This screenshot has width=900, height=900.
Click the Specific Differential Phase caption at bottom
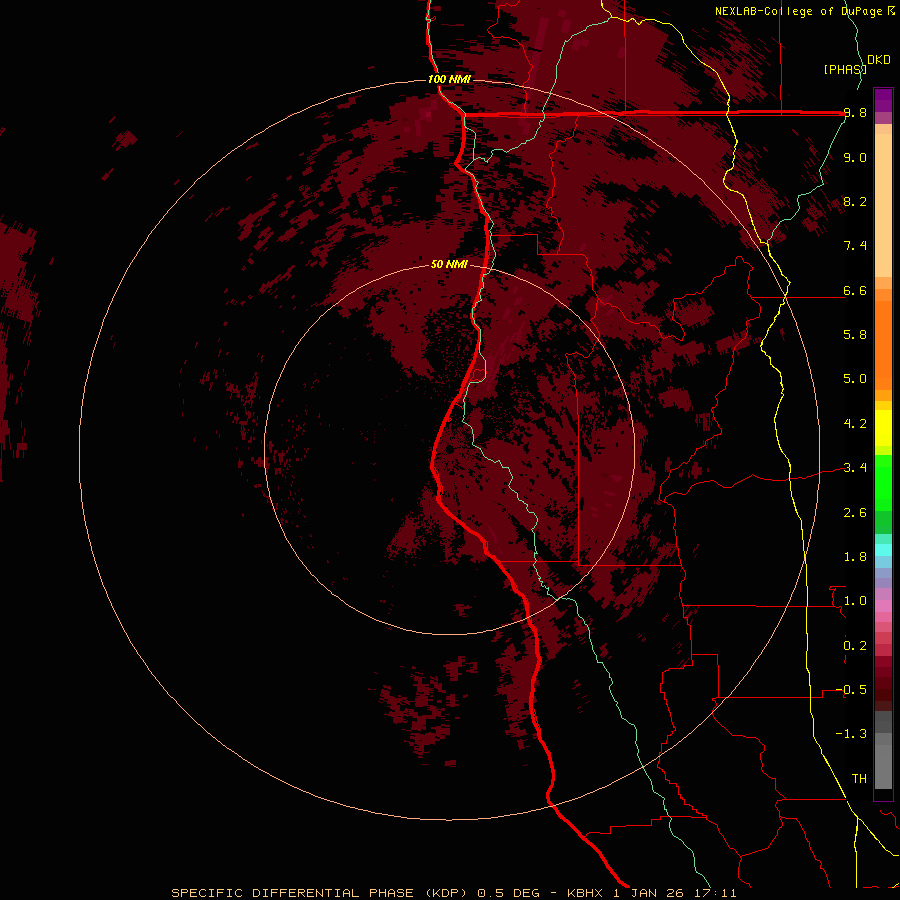pyautogui.click(x=453, y=893)
